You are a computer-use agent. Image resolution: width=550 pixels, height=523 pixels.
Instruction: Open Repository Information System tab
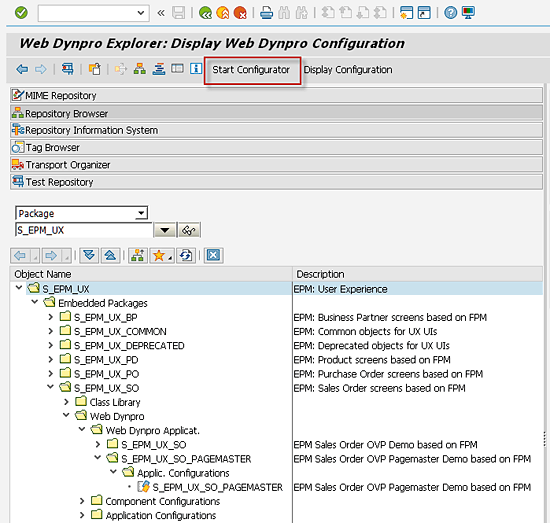click(x=276, y=130)
